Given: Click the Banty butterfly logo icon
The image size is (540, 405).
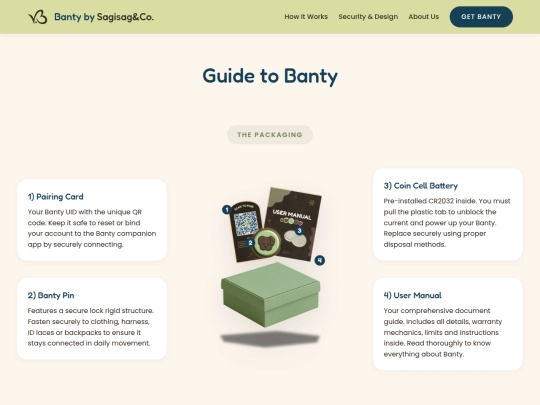Looking at the screenshot, I should pos(38,17).
